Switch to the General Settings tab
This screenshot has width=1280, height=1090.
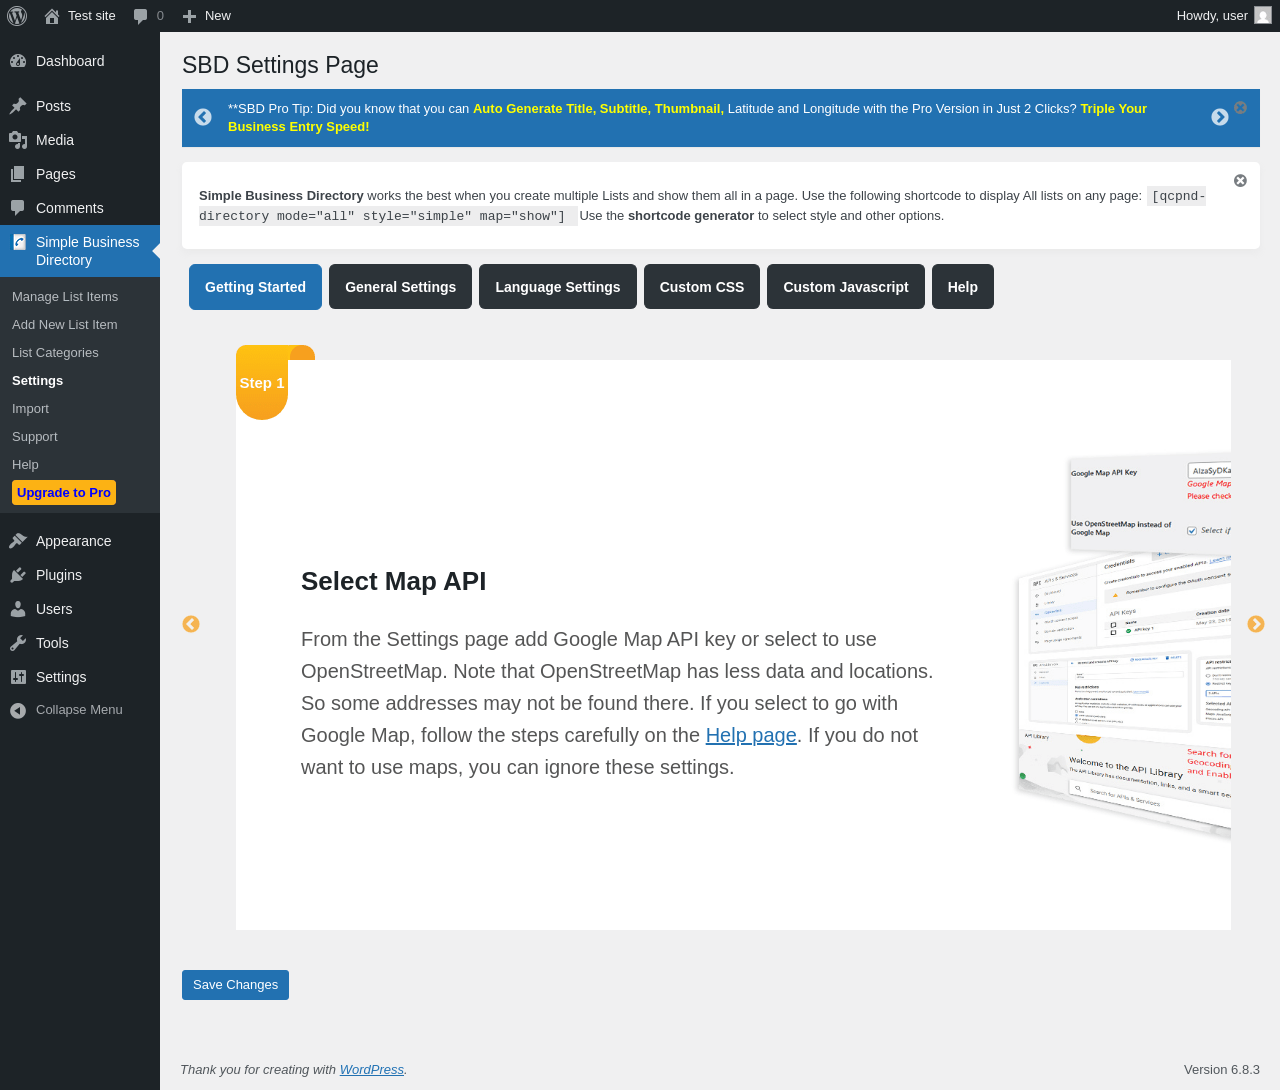point(400,287)
